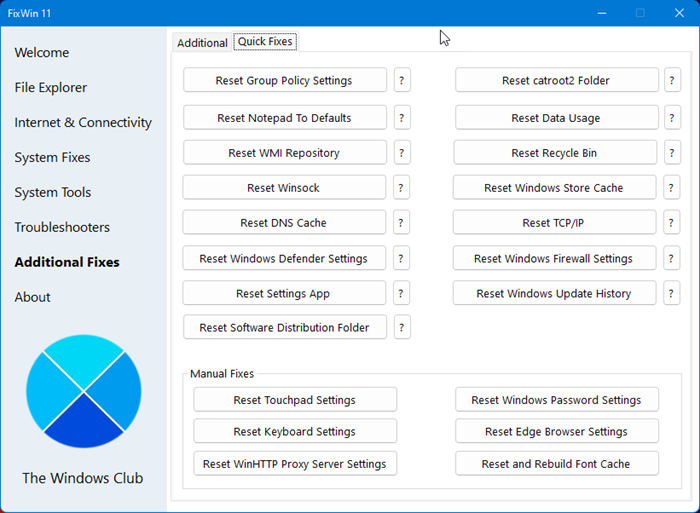
Task: Go to Troubleshooters section
Action: coord(62,227)
